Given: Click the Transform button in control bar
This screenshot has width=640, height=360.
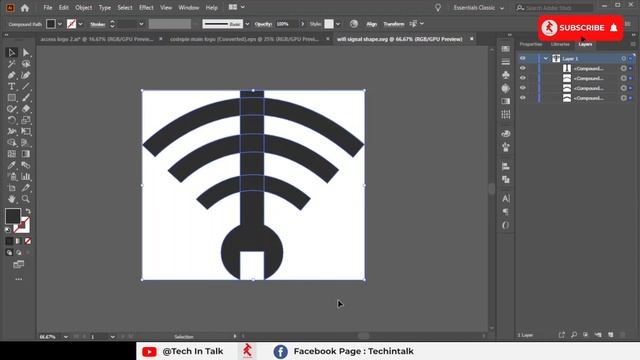Looking at the screenshot, I should click(394, 24).
